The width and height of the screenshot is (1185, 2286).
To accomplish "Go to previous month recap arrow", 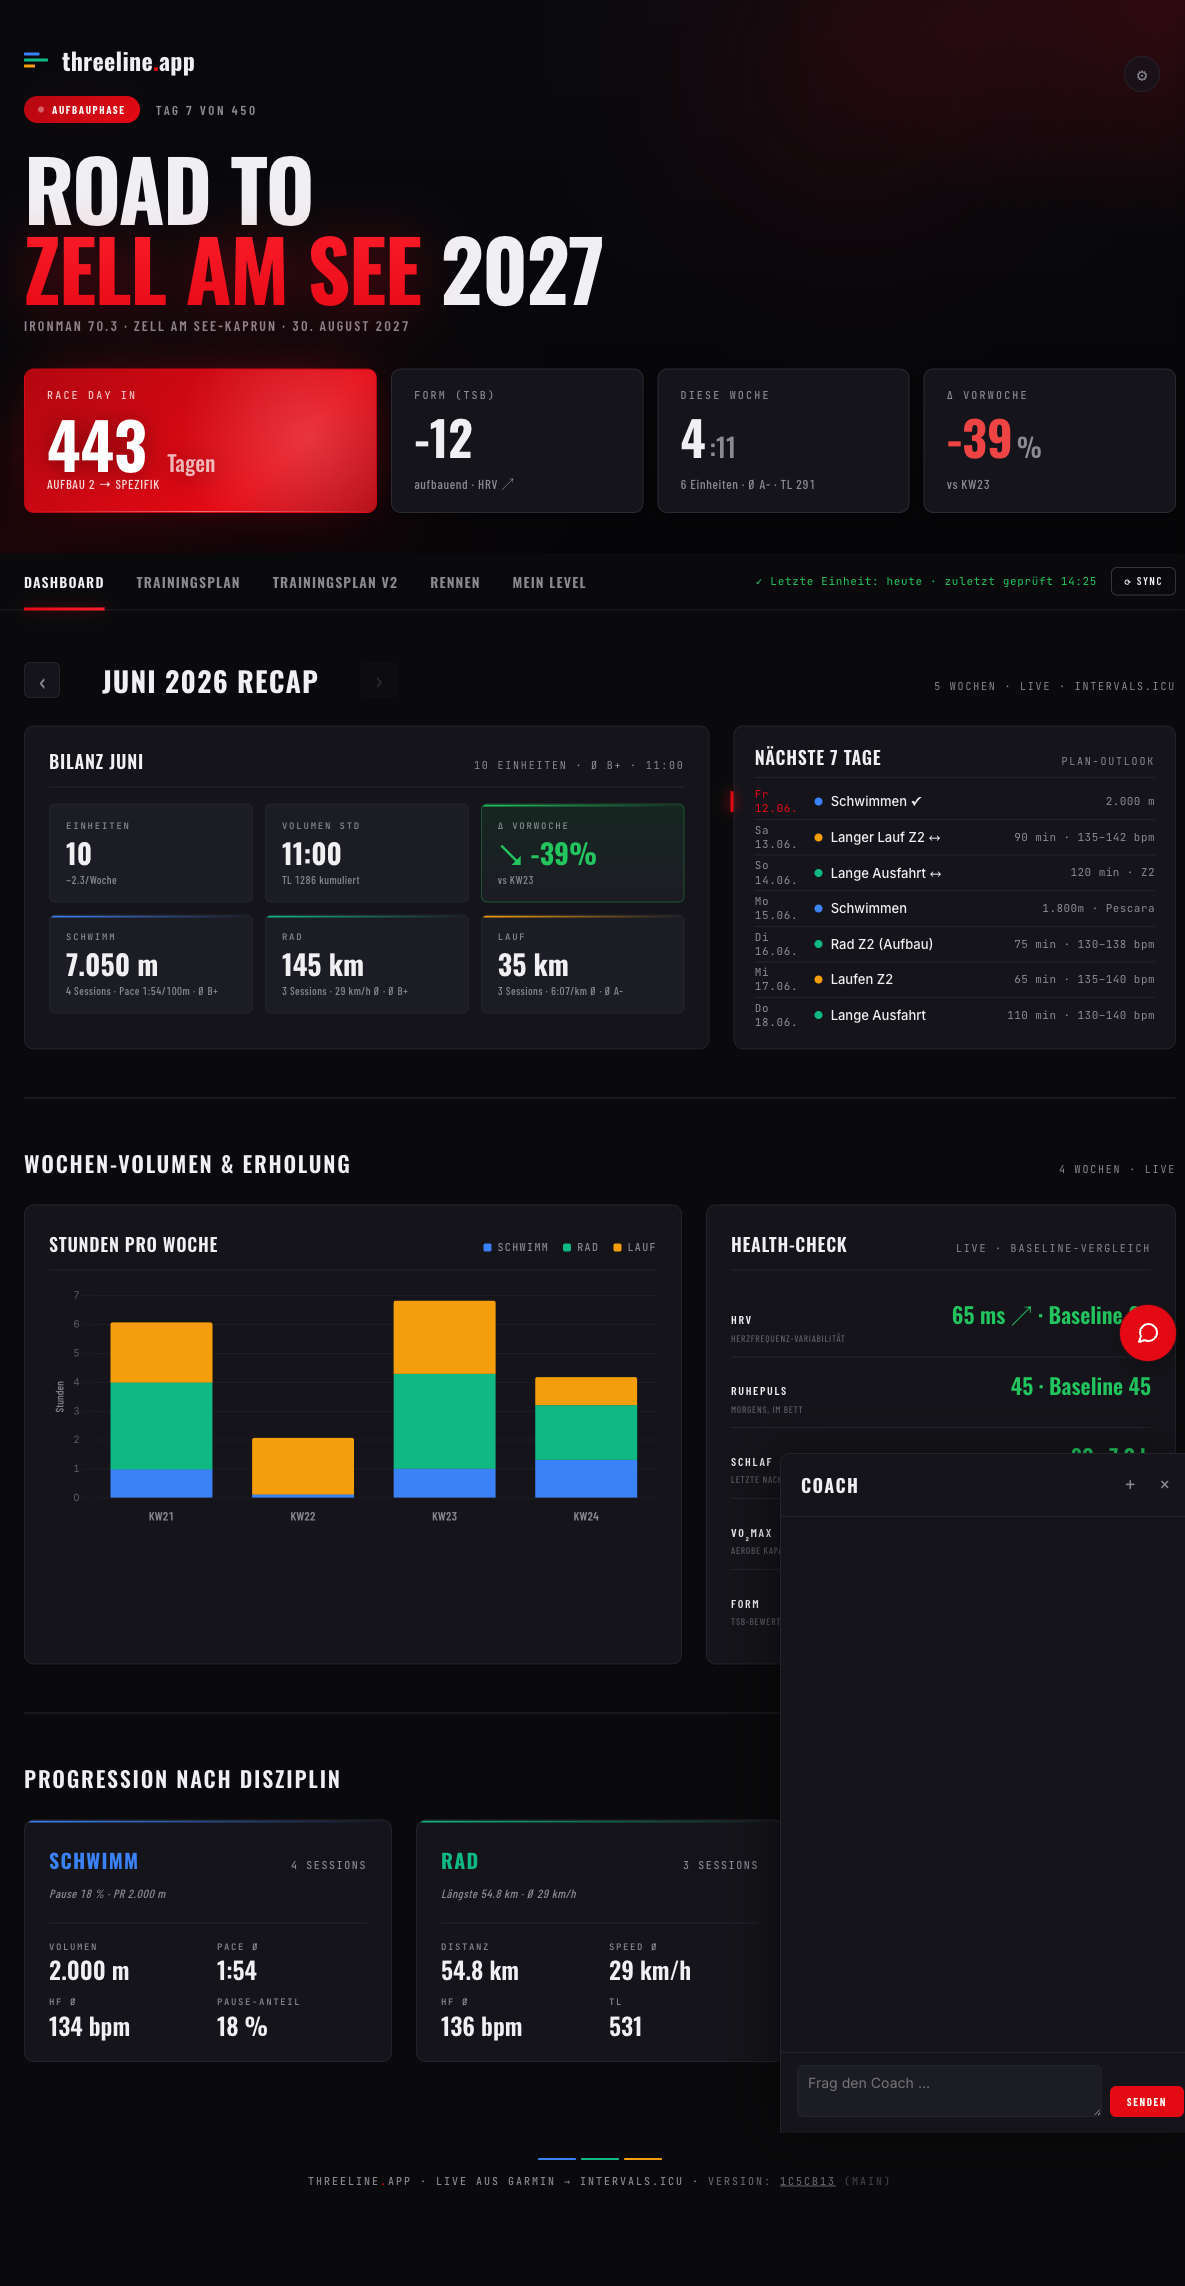I will coord(42,681).
